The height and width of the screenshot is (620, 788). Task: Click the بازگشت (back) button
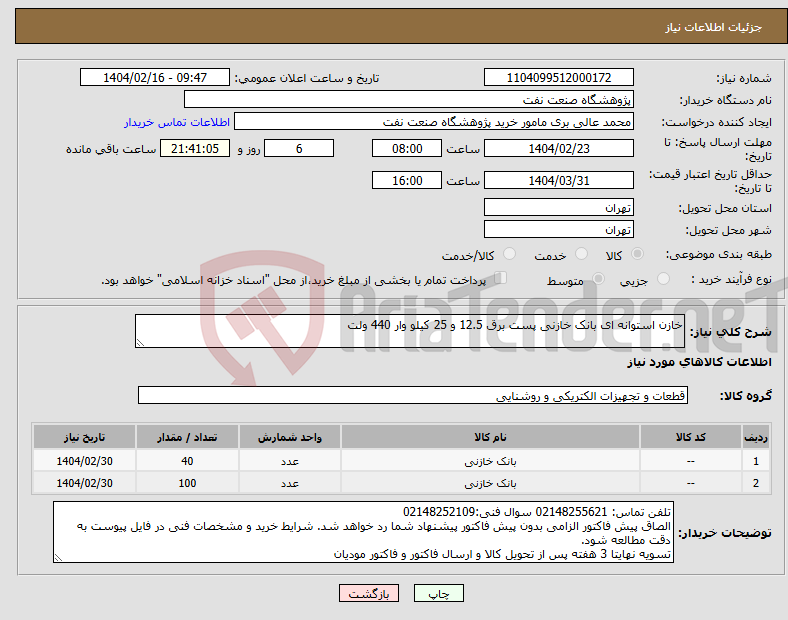pos(369,593)
